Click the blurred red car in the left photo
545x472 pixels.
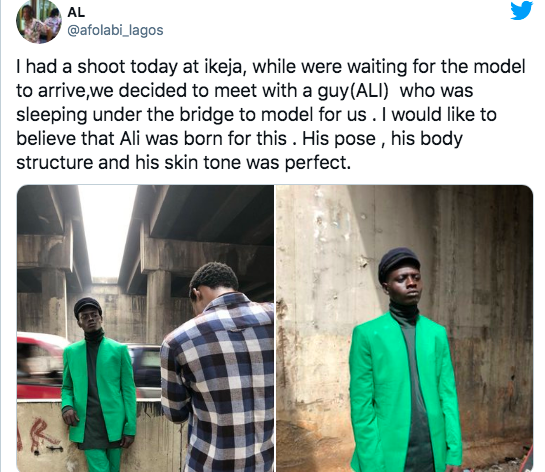tap(40, 365)
